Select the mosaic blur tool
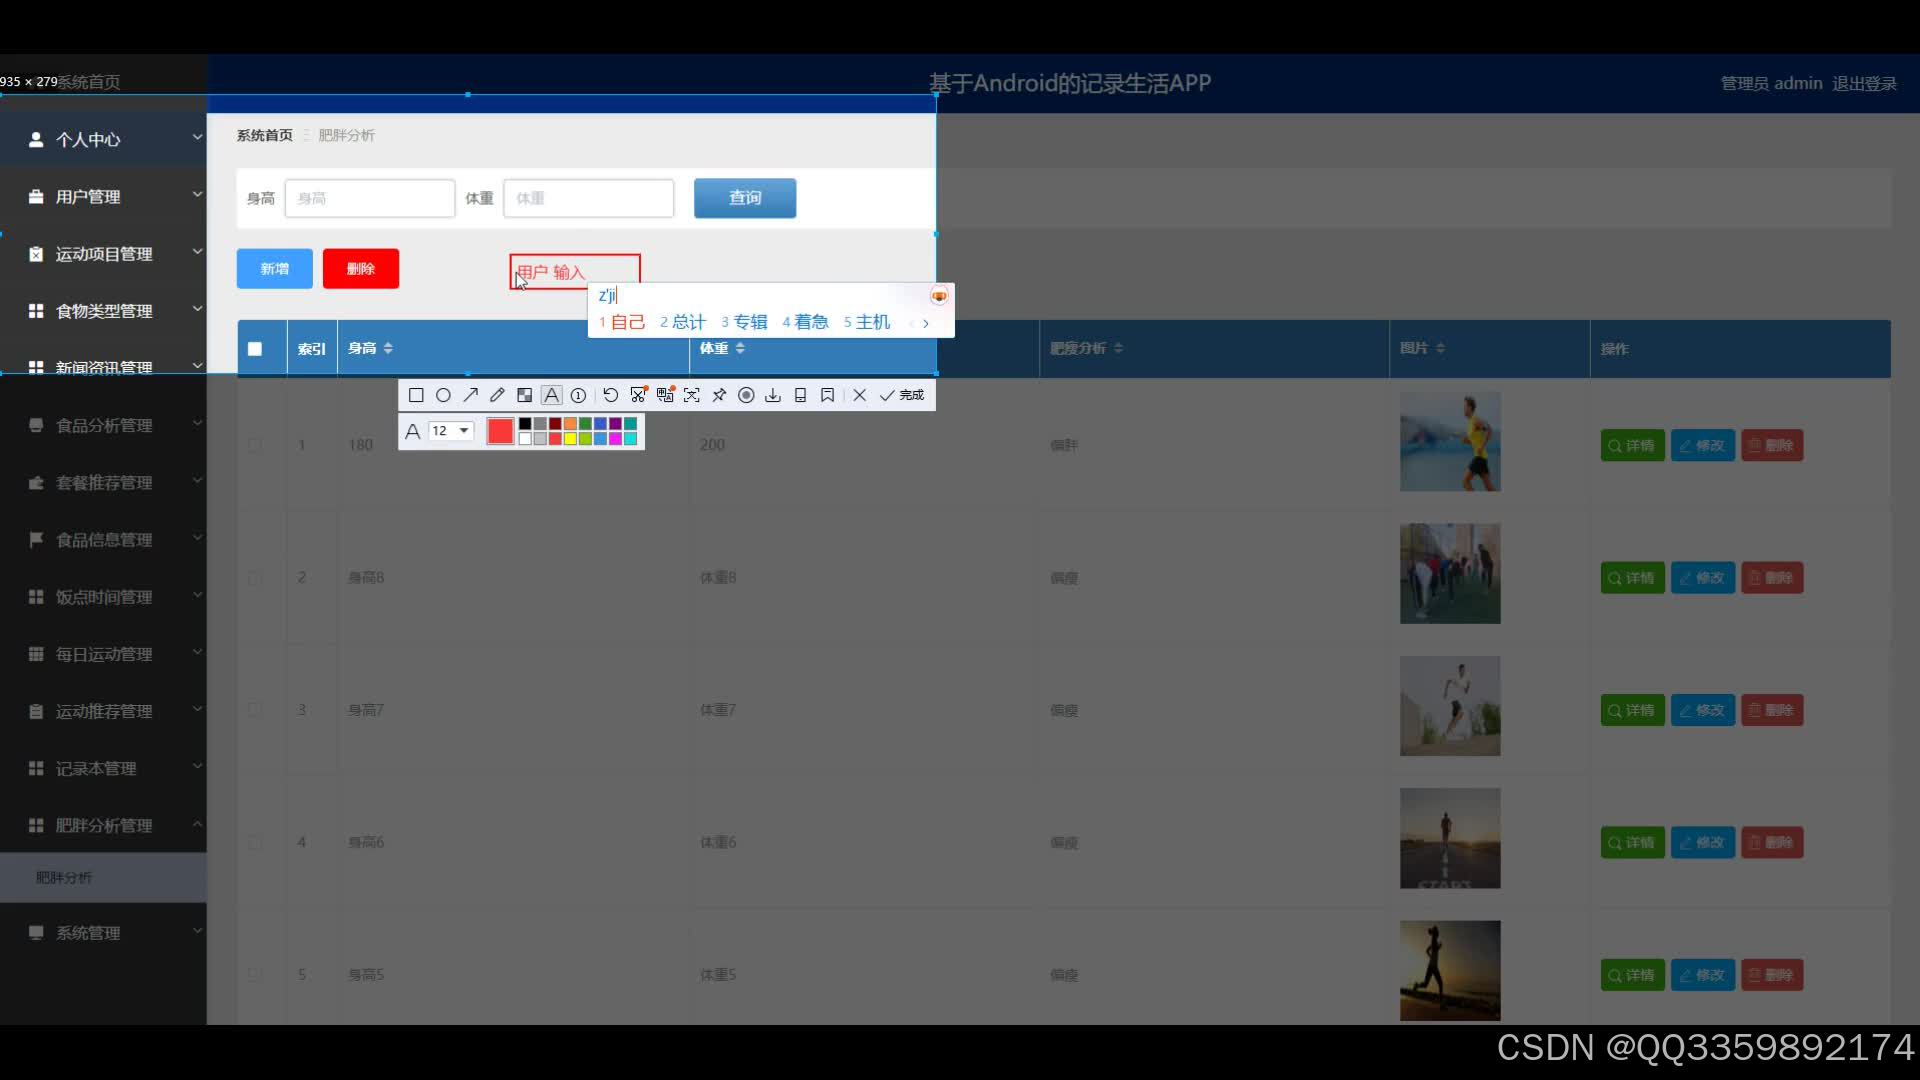Screen dimensions: 1920x1080 (524, 395)
